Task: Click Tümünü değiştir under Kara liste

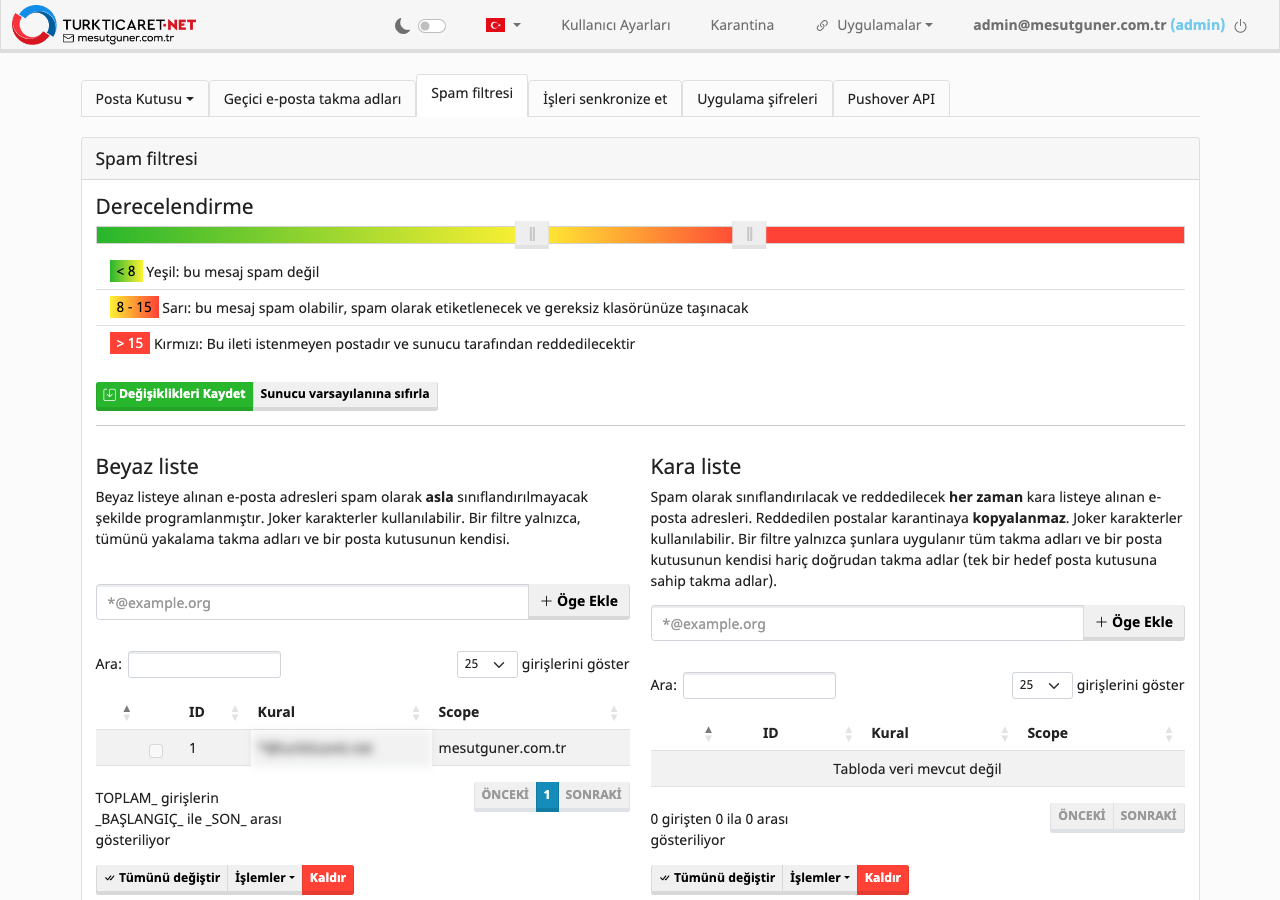Action: pyautogui.click(x=717, y=878)
